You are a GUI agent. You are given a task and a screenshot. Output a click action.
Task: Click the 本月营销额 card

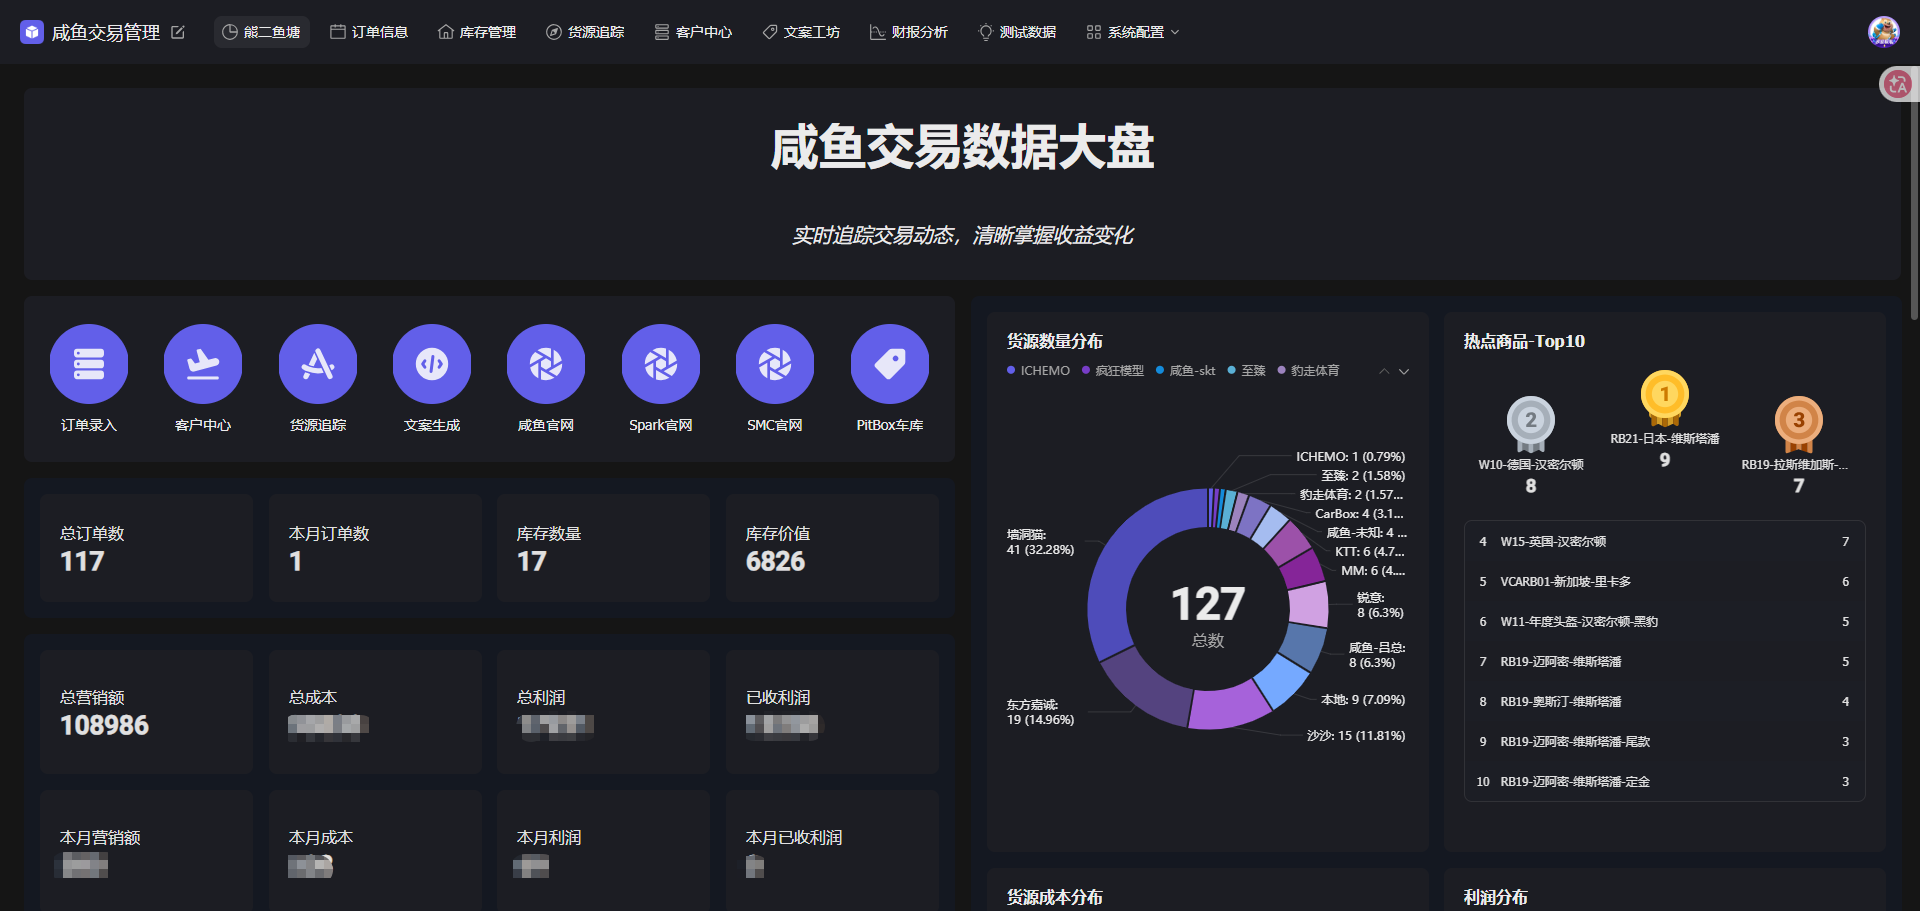147,851
